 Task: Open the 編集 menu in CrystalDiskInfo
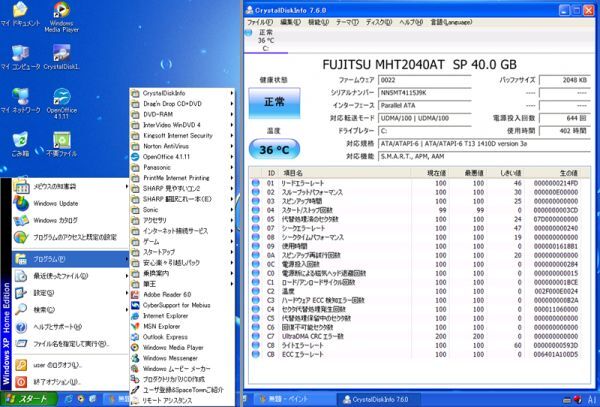point(290,22)
